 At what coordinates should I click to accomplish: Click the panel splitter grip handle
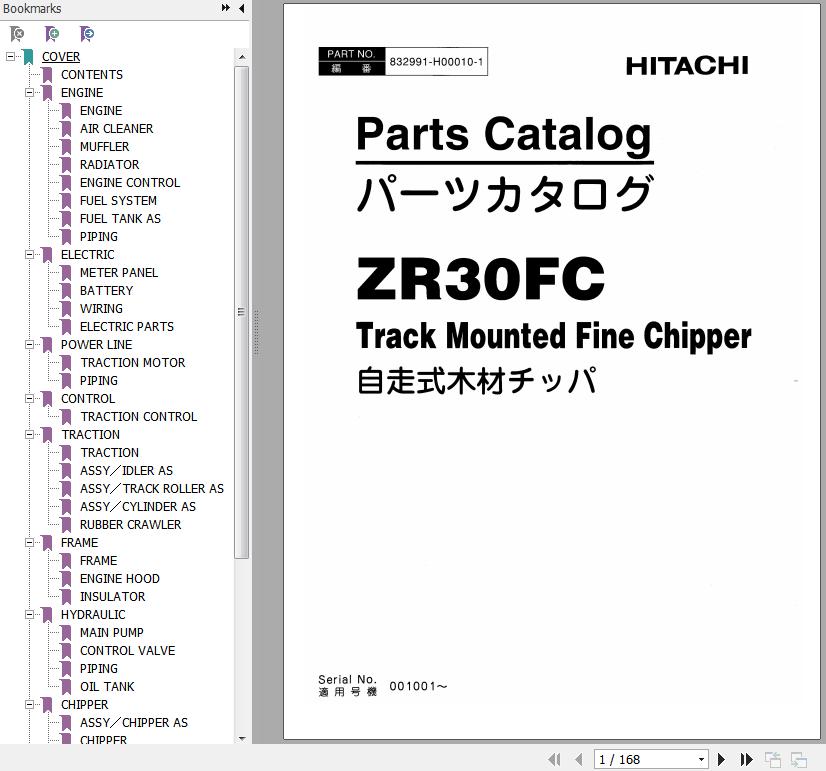(257, 333)
